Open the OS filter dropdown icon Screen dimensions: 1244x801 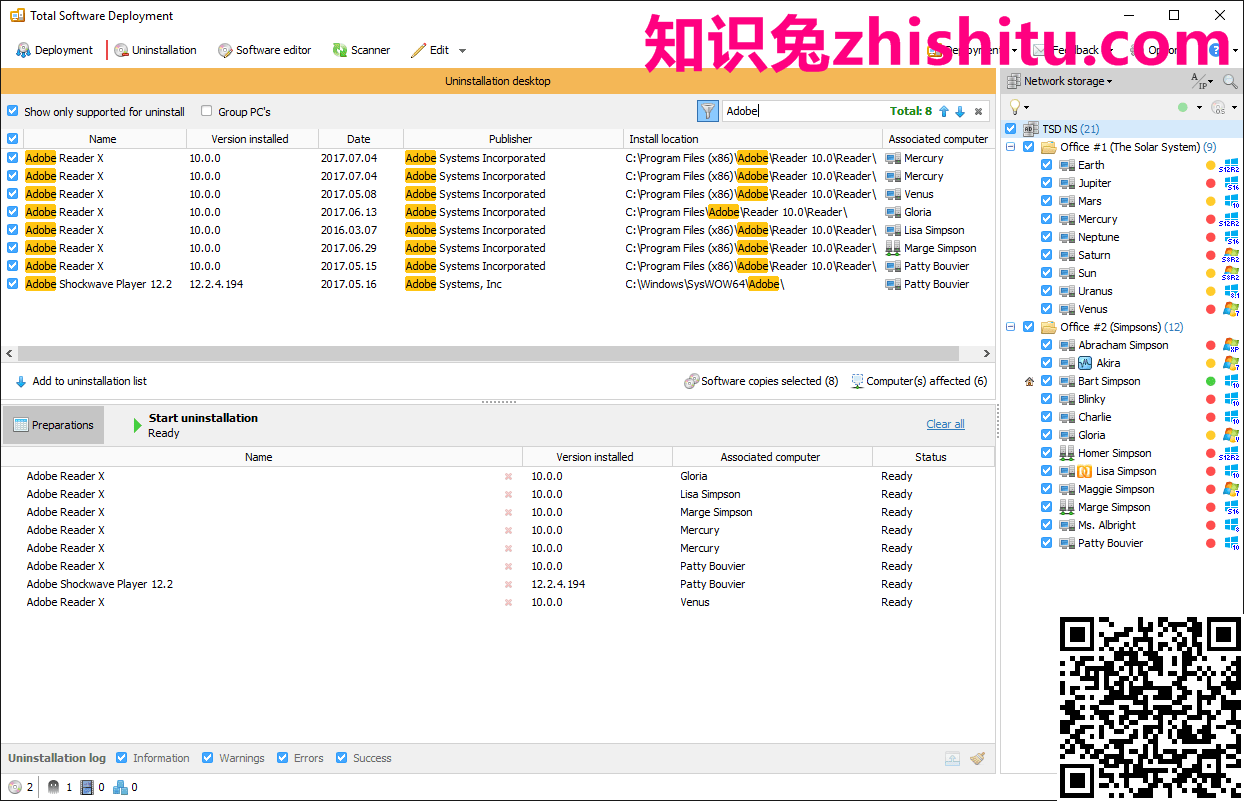click(1224, 107)
